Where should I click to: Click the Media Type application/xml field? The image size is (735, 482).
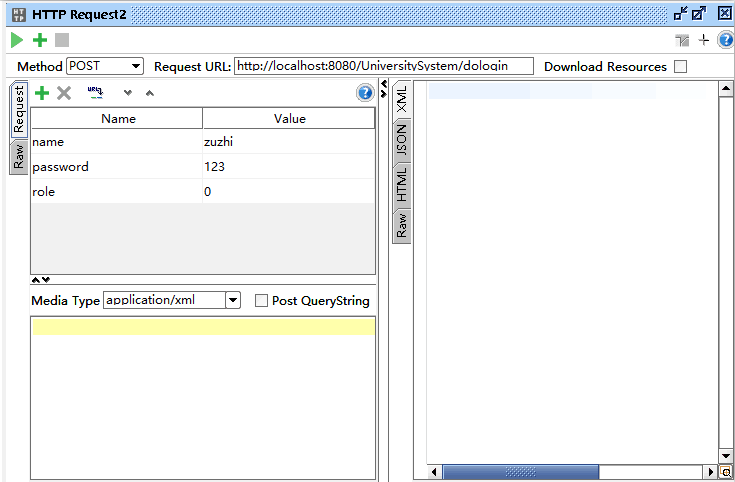click(x=164, y=300)
